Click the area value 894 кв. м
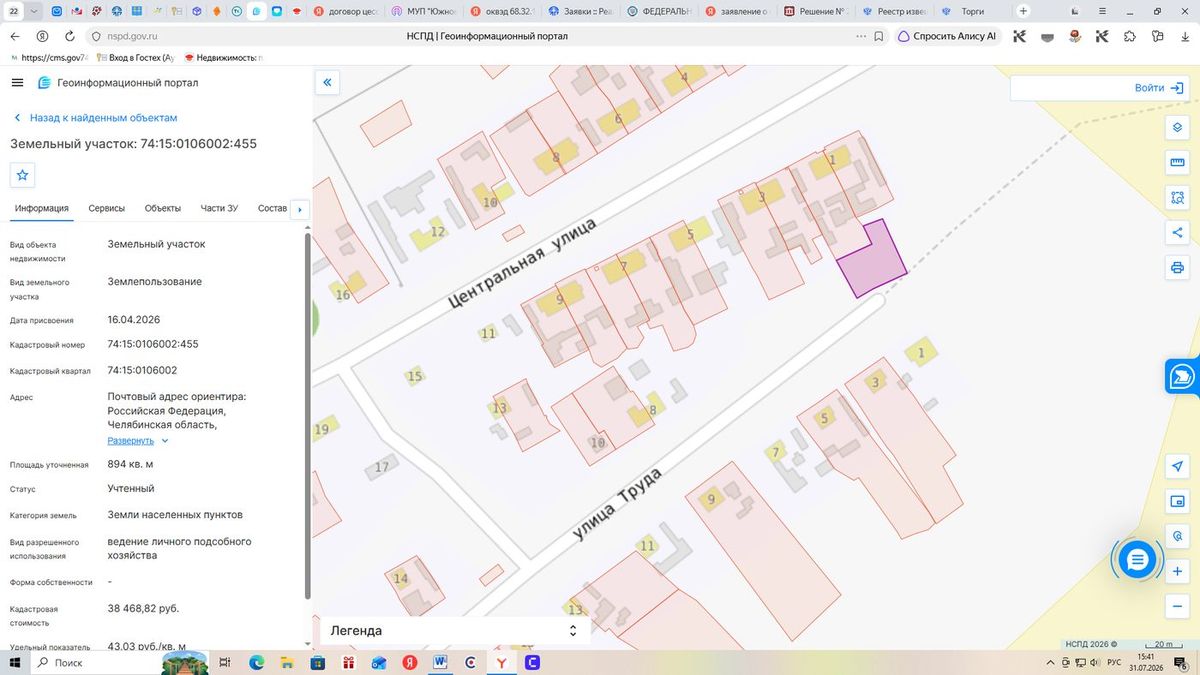The image size is (1200, 675). [x=130, y=464]
